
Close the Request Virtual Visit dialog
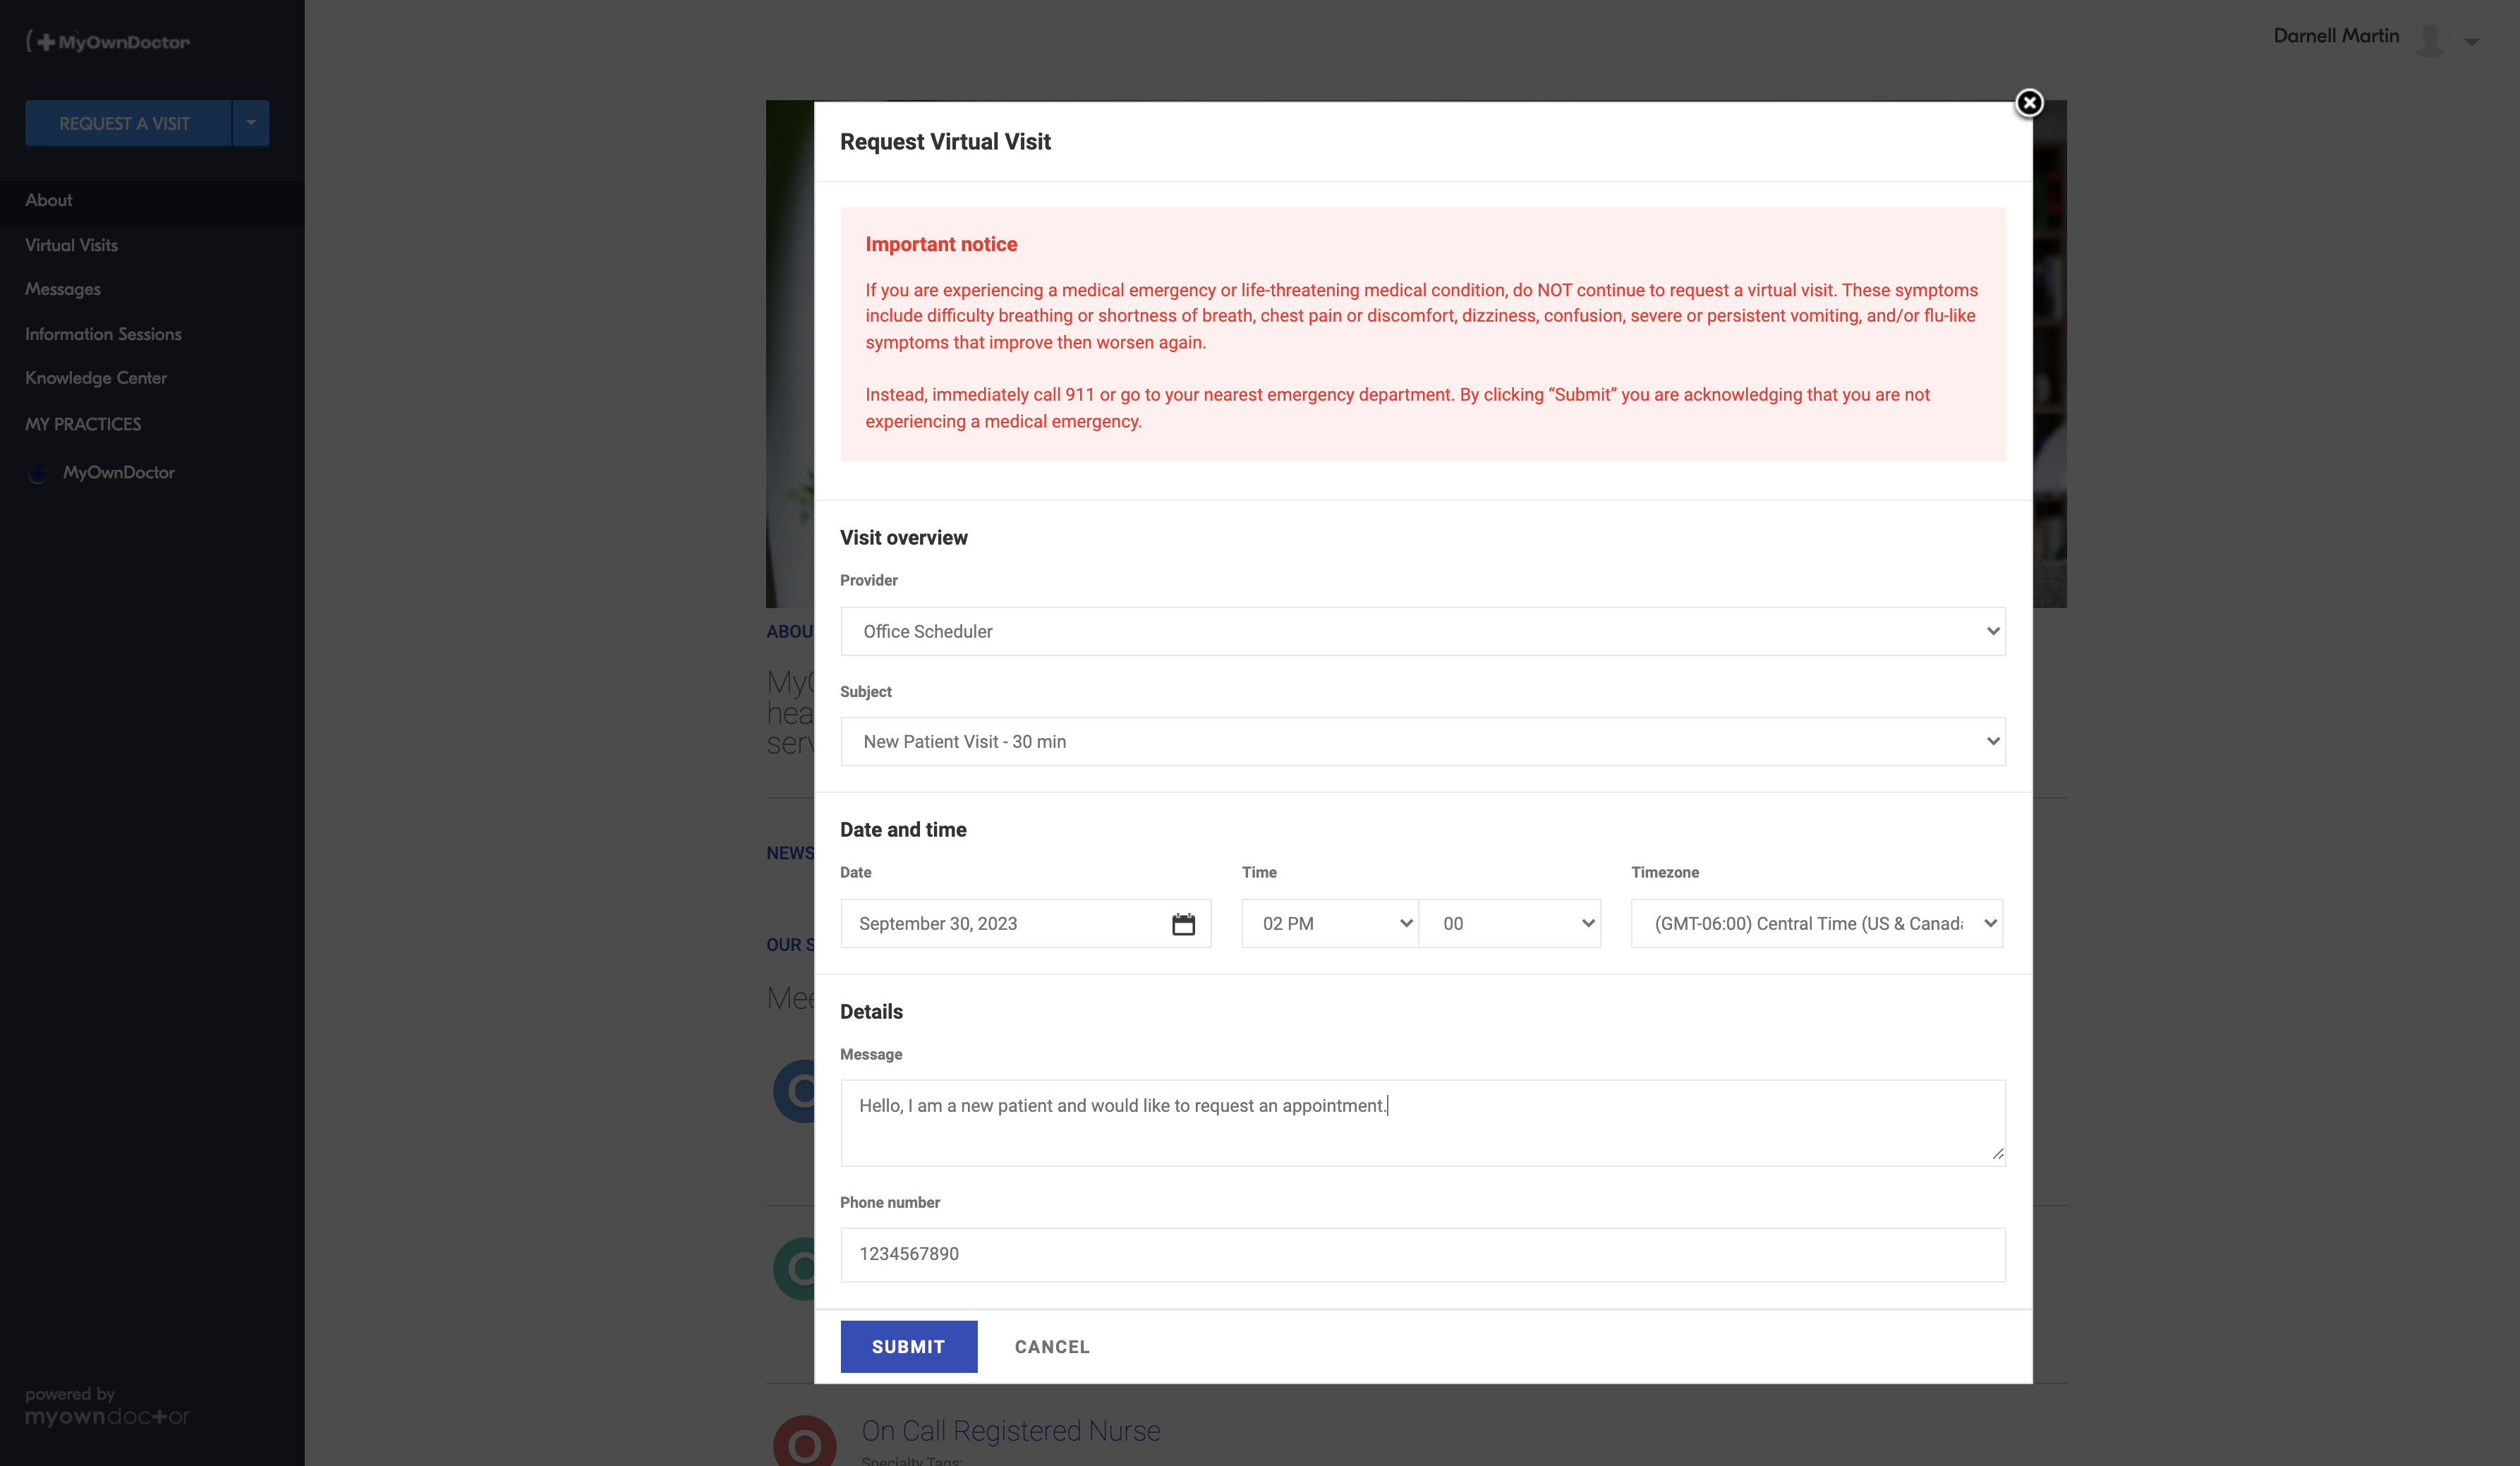pos(2028,103)
